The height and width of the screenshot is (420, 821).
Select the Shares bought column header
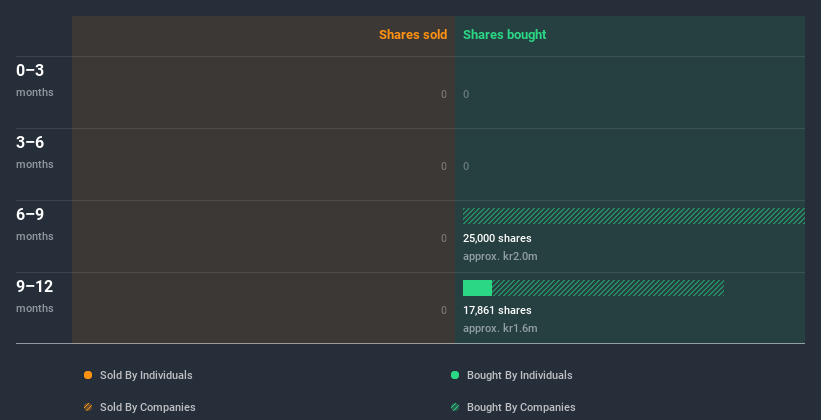pyautogui.click(x=504, y=35)
